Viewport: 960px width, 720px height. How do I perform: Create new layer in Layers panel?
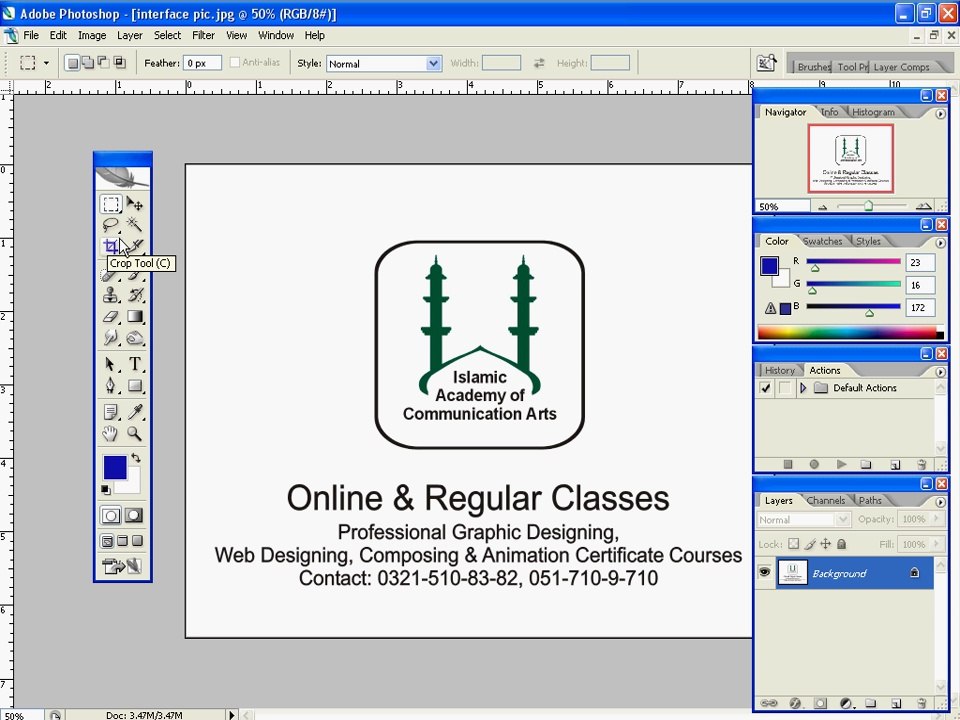896,703
